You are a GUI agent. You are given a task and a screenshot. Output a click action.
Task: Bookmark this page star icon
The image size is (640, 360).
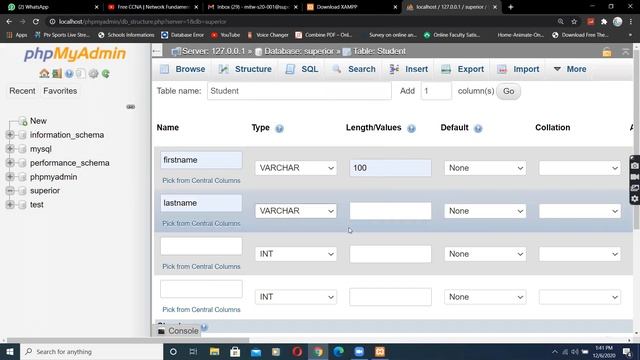point(574,21)
